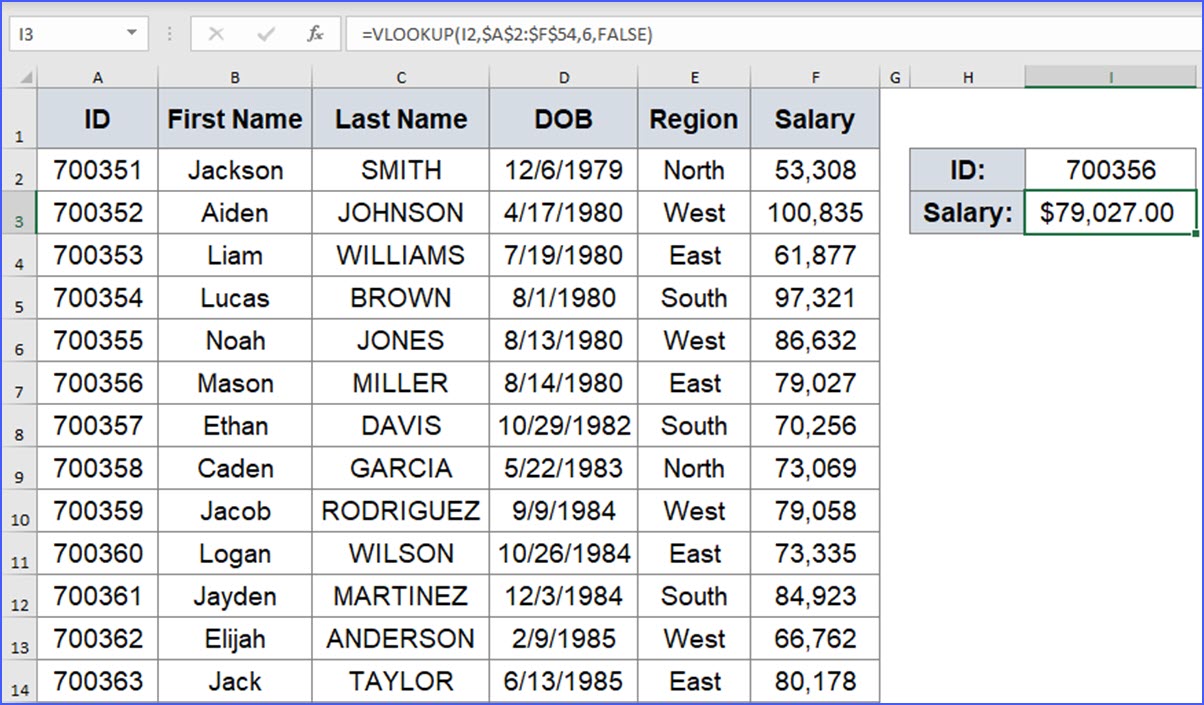Select the ID input cell containing 700356

(1110, 170)
